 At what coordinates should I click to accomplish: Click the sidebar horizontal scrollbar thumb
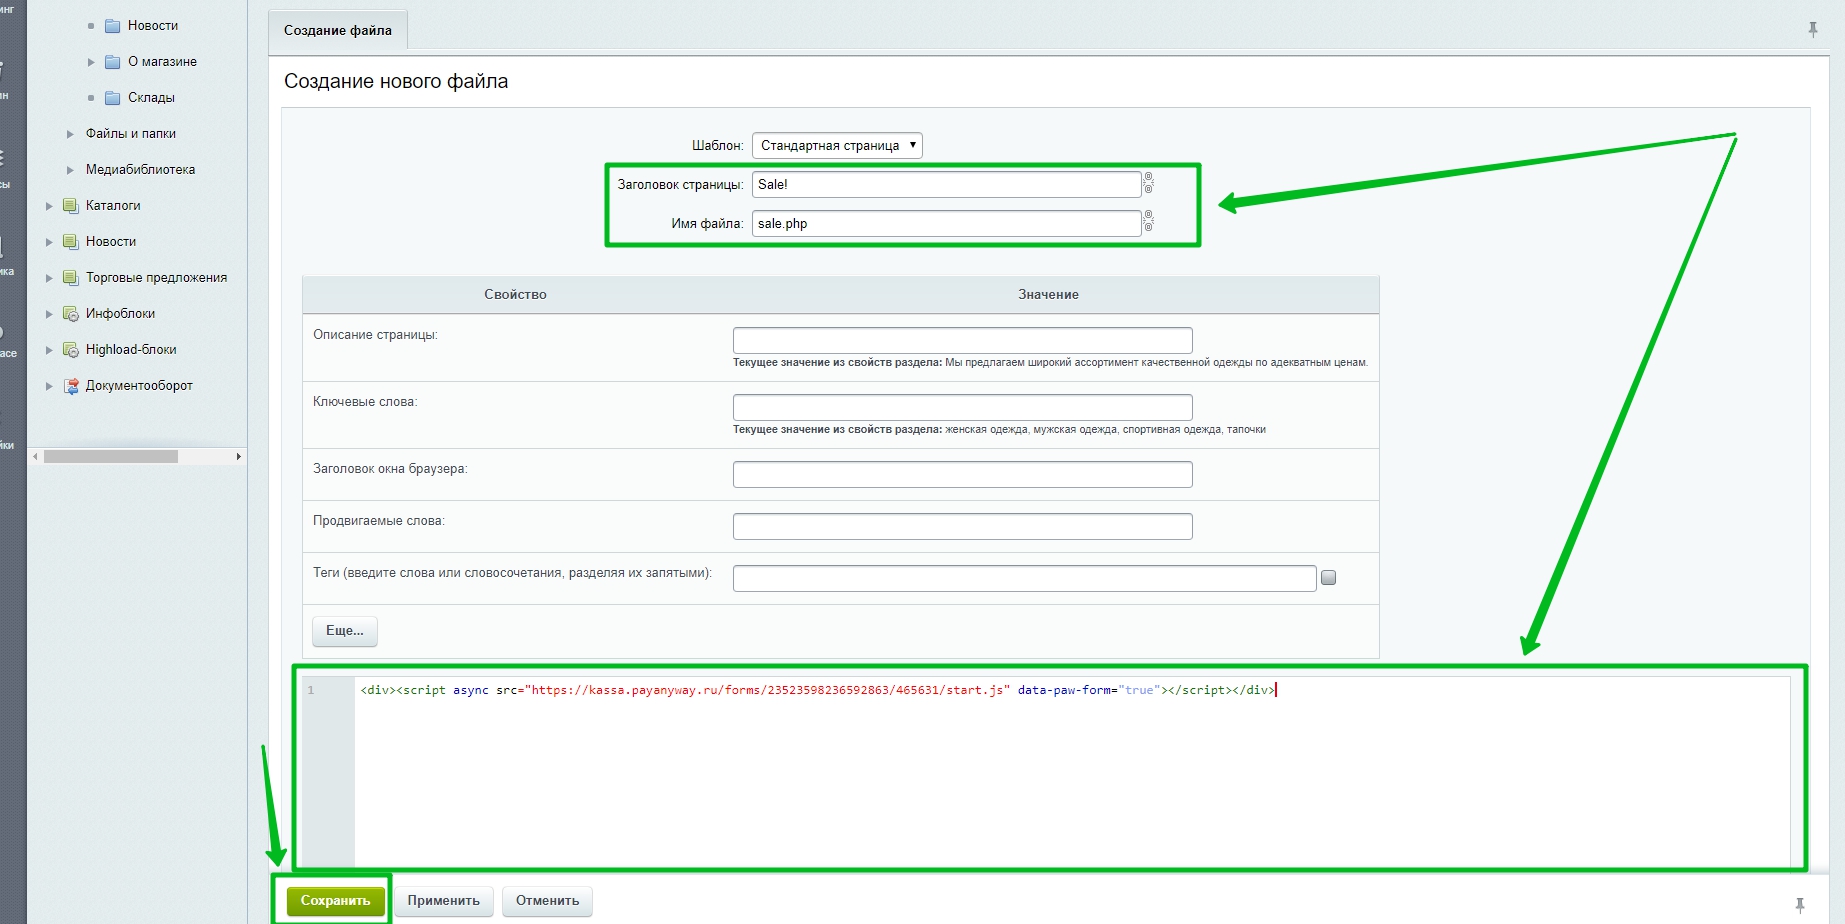[x=111, y=457]
